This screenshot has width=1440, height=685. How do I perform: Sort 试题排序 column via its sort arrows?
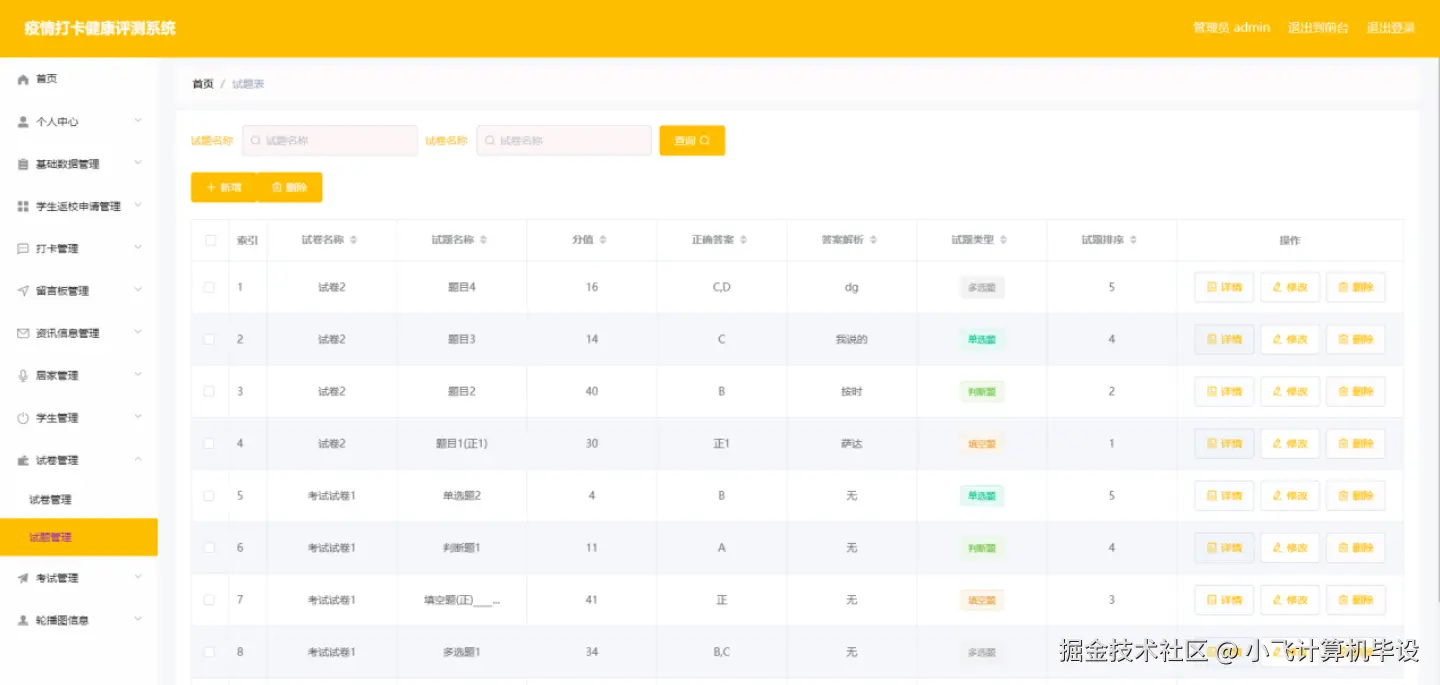tap(1133, 240)
